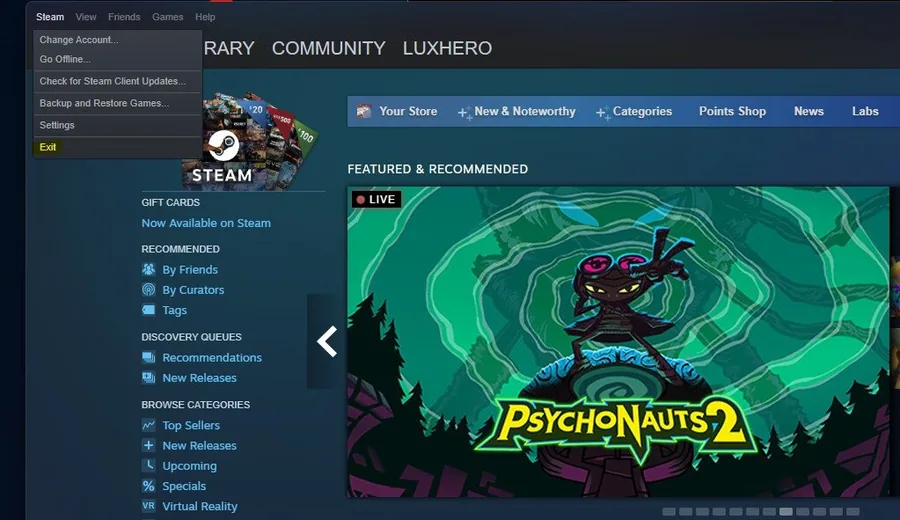
Task: Open the Steam menu
Action: [50, 17]
